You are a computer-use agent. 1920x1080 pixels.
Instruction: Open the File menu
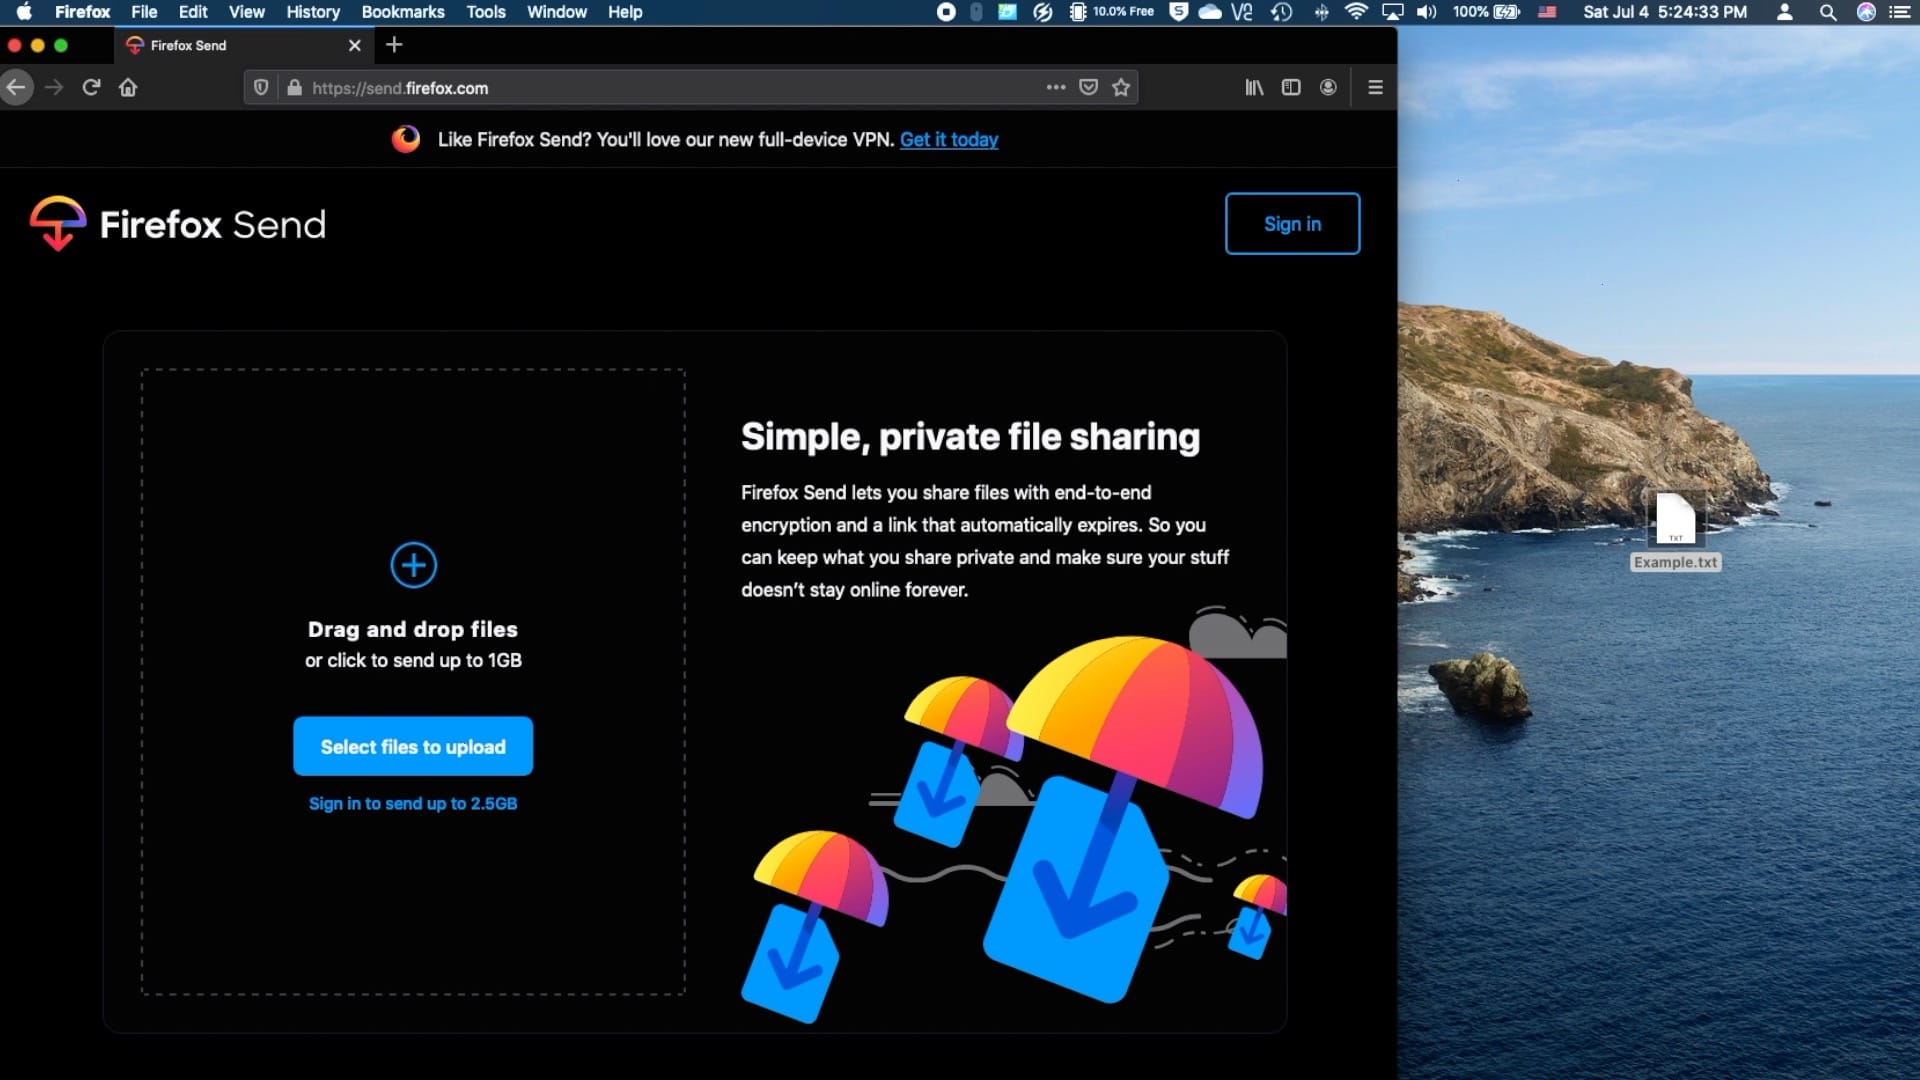(144, 12)
